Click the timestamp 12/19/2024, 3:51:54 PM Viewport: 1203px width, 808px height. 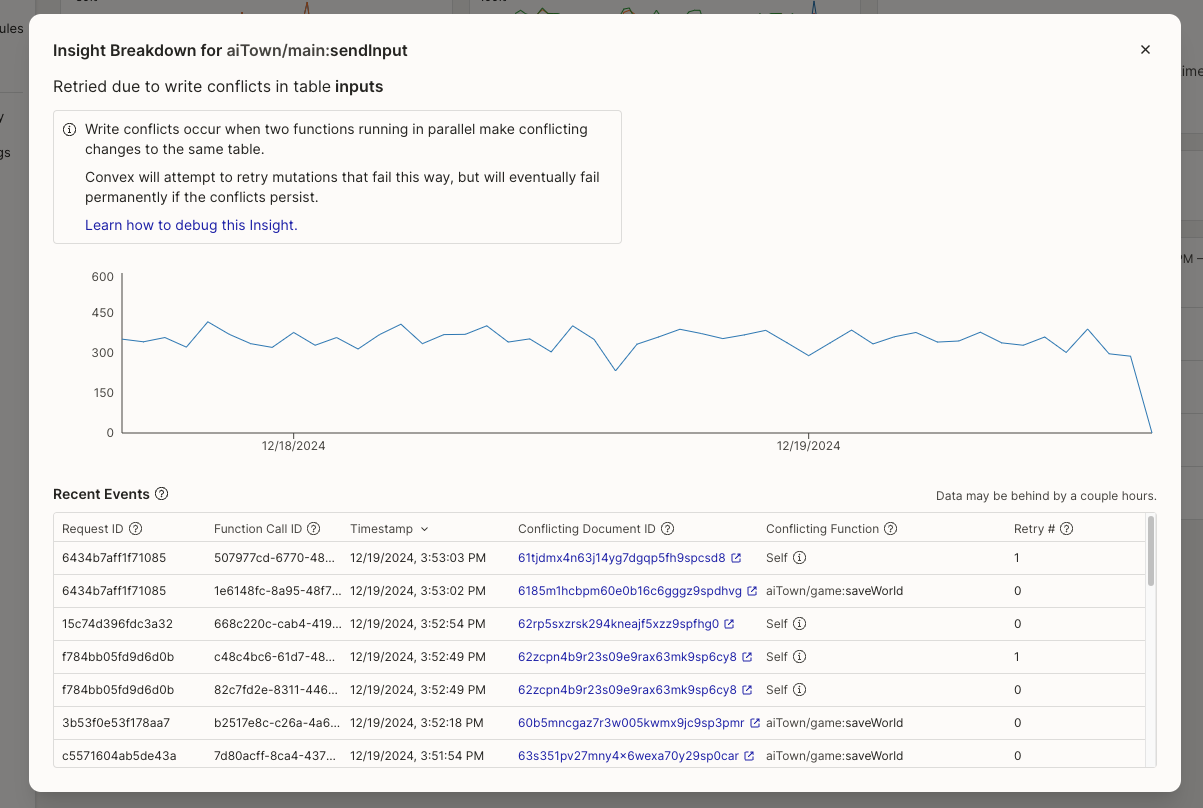coord(417,756)
